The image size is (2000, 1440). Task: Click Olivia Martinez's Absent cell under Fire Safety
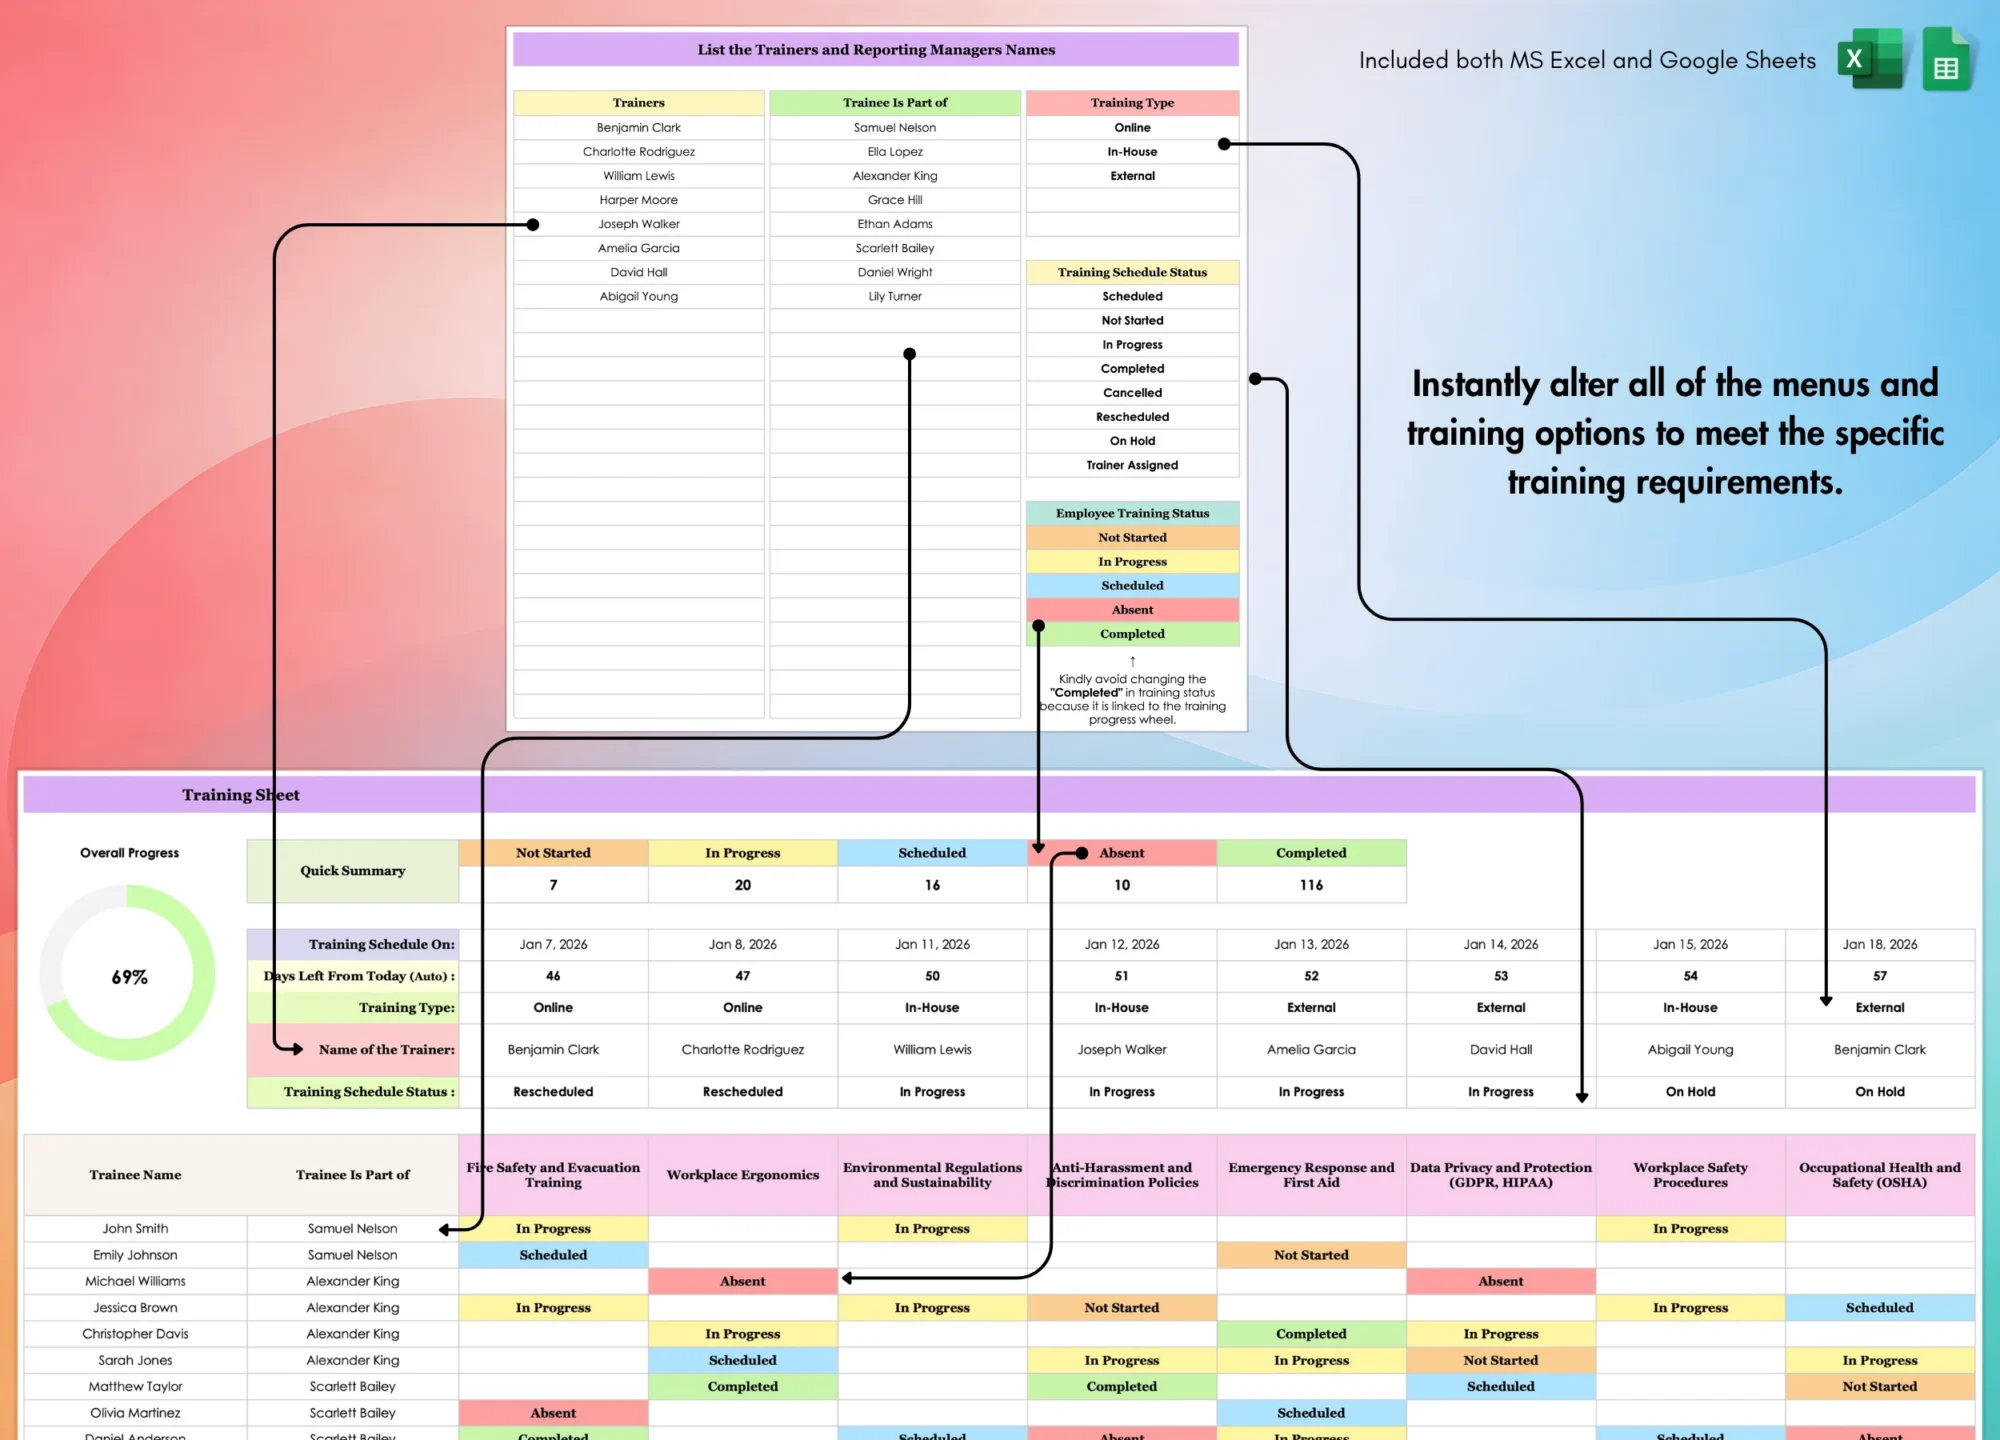[x=553, y=1413]
